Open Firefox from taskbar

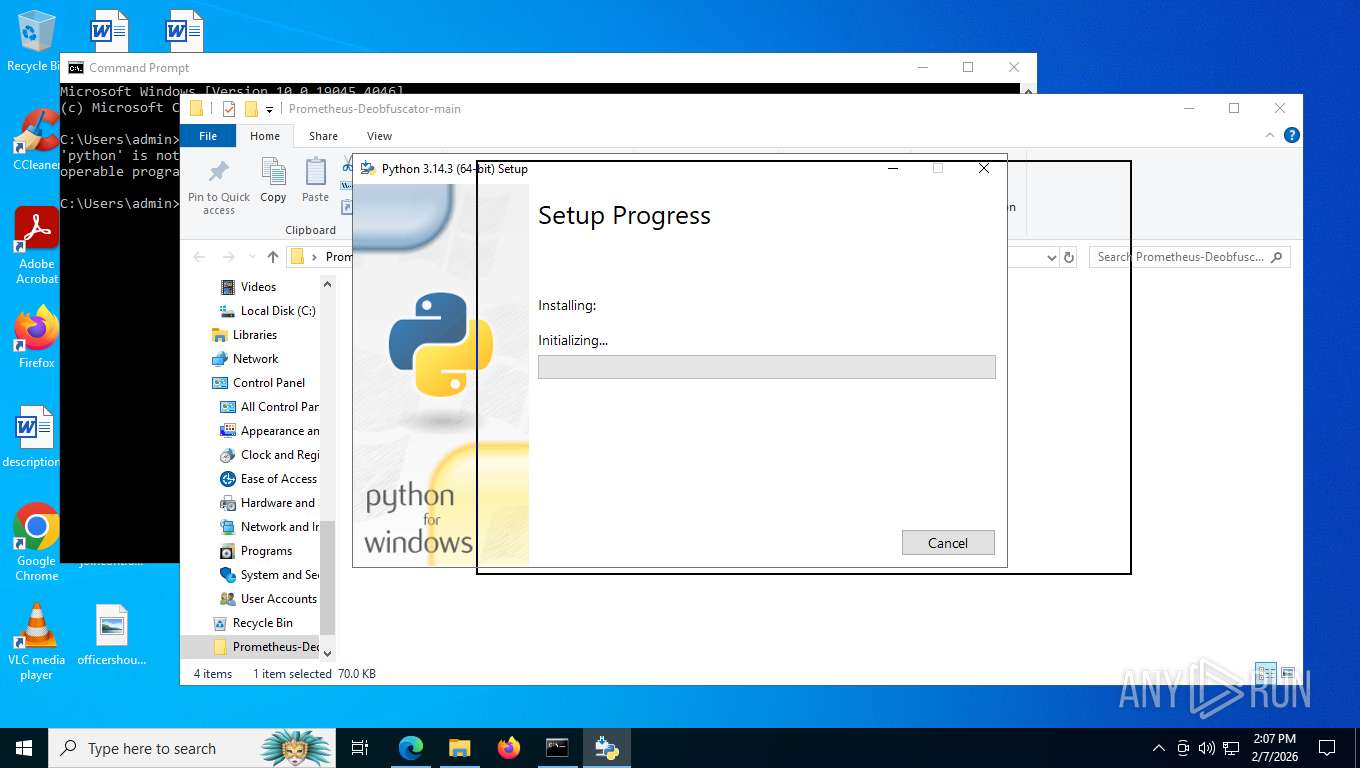click(x=509, y=748)
